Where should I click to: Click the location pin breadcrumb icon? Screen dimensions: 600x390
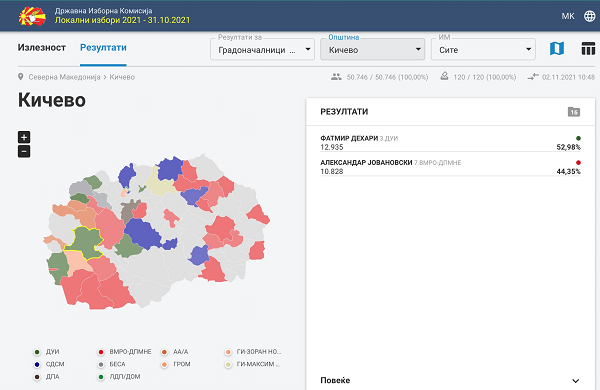[x=21, y=77]
